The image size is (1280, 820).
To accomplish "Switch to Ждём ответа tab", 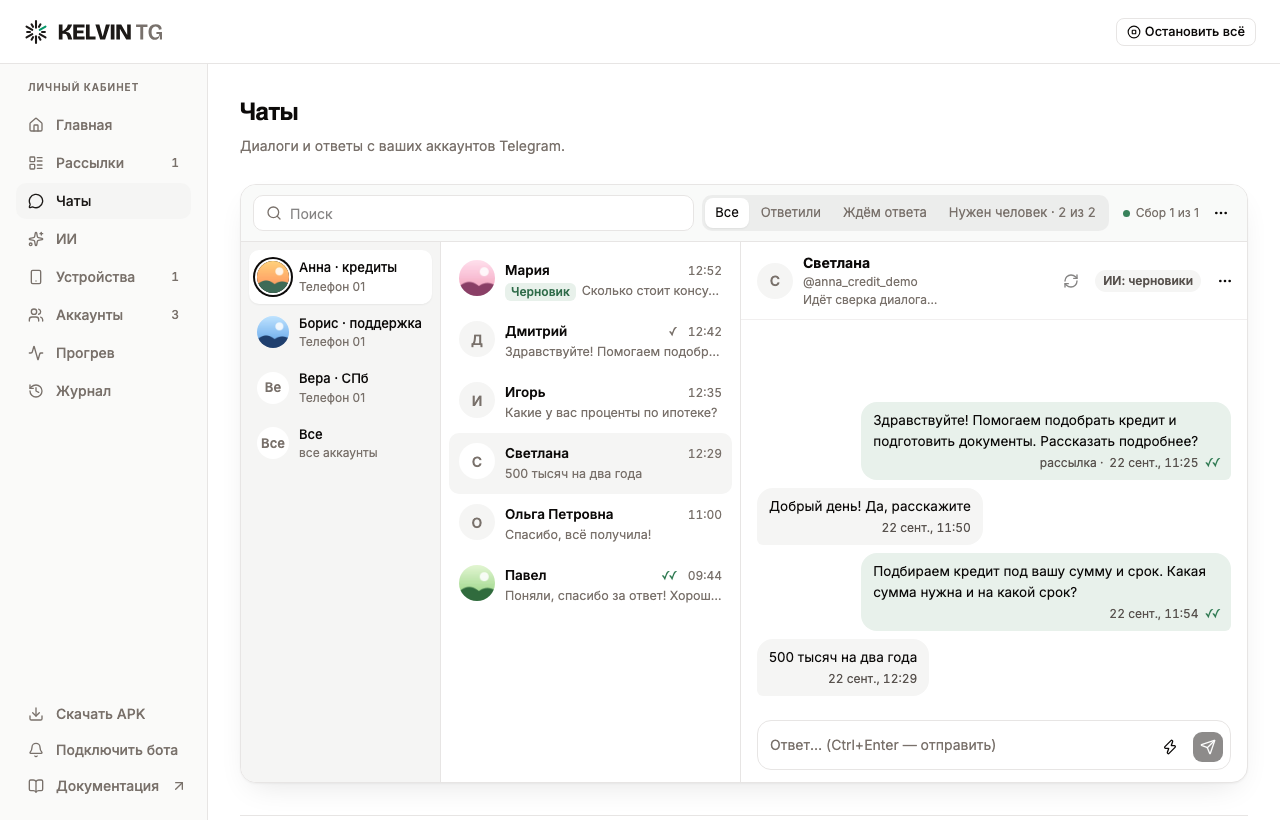I will coord(885,212).
